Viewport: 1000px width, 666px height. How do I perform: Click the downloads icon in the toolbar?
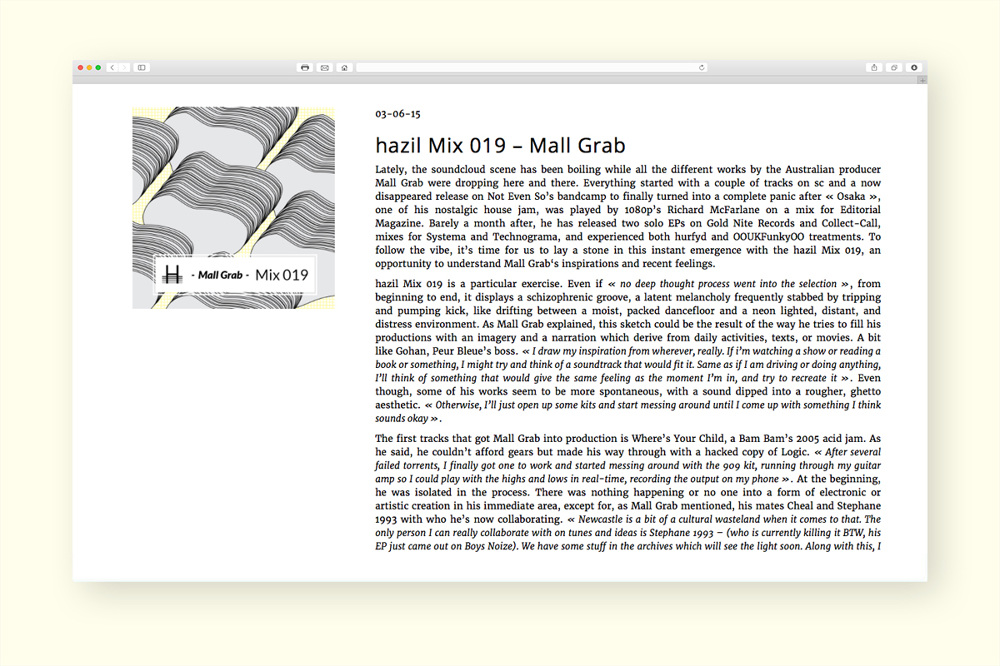point(913,68)
